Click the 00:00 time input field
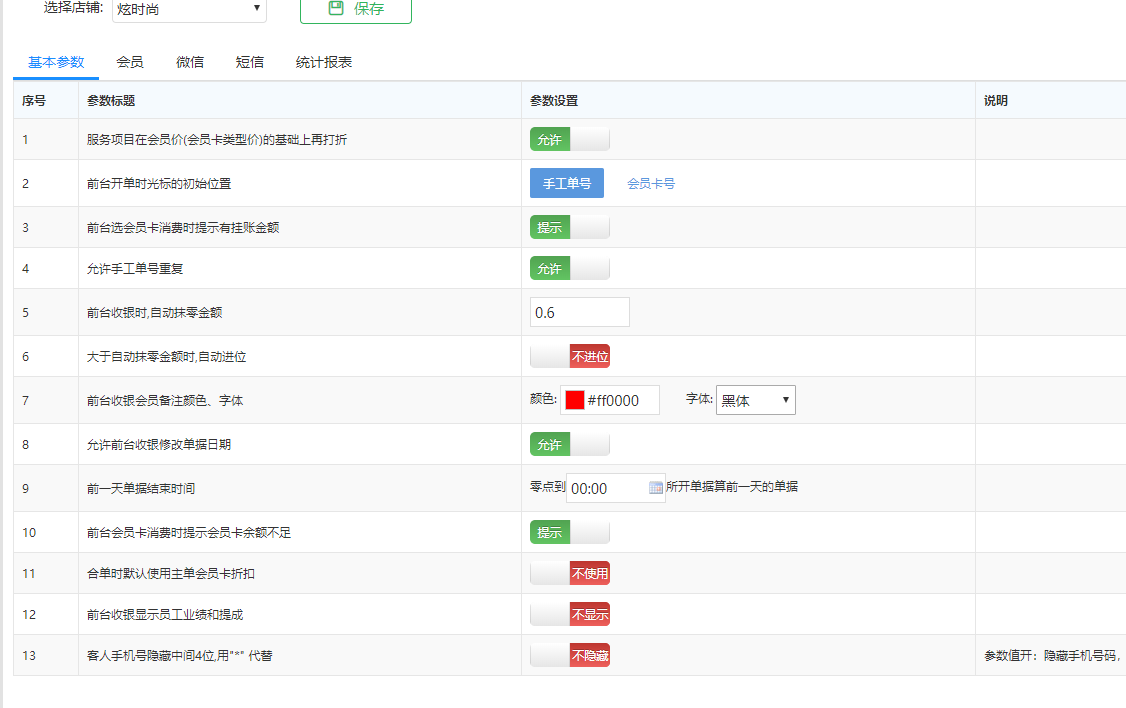This screenshot has height=708, width=1126. (615, 488)
